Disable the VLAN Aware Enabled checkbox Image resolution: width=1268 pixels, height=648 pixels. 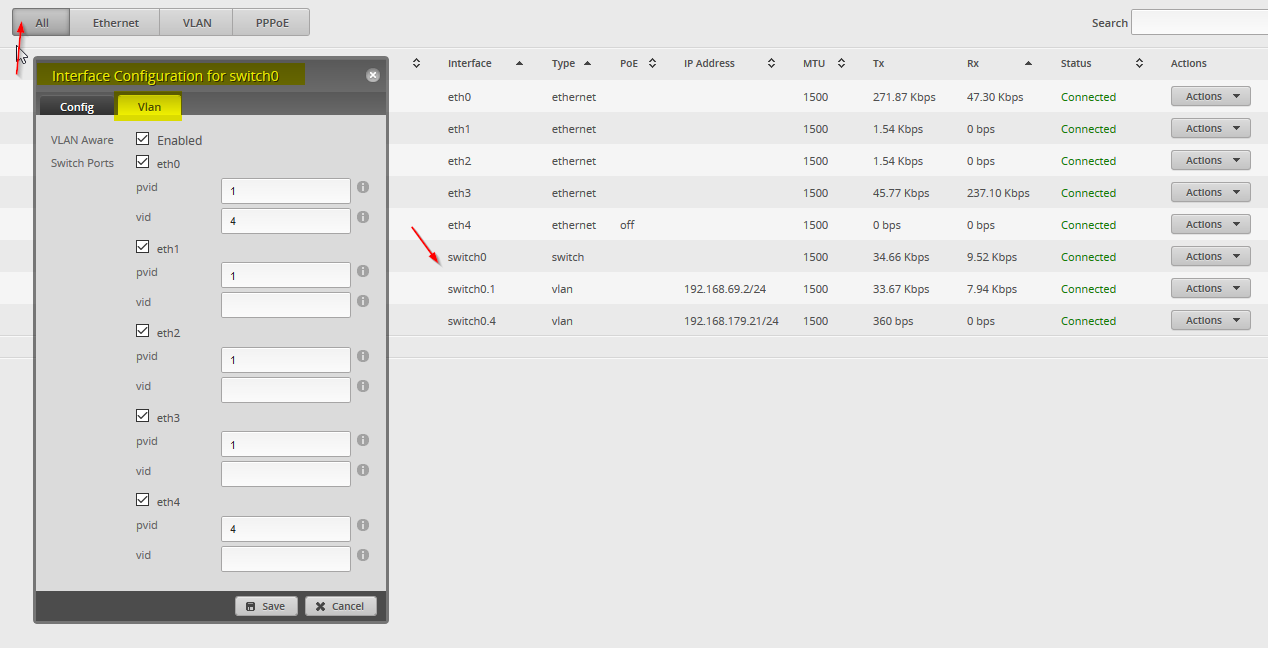pyautogui.click(x=143, y=140)
